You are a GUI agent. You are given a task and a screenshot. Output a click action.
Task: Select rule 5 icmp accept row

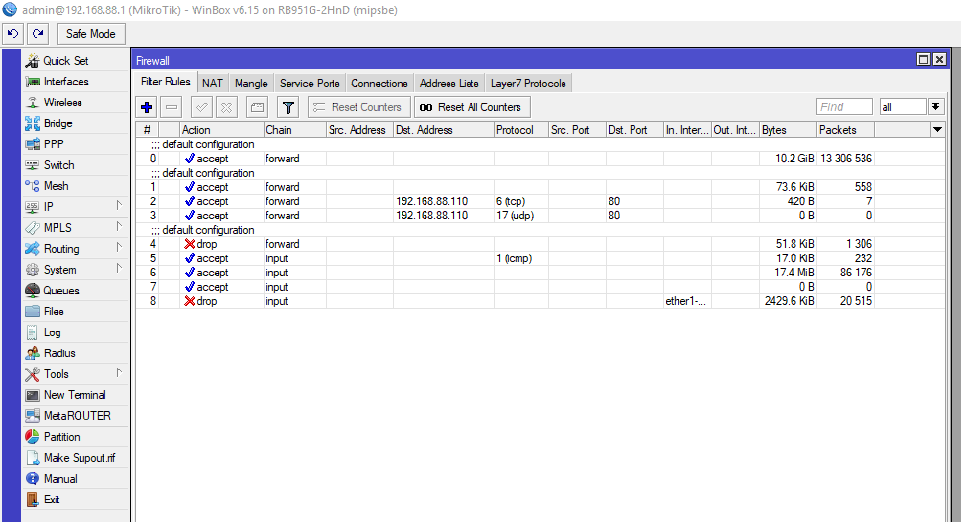[x=539, y=258]
